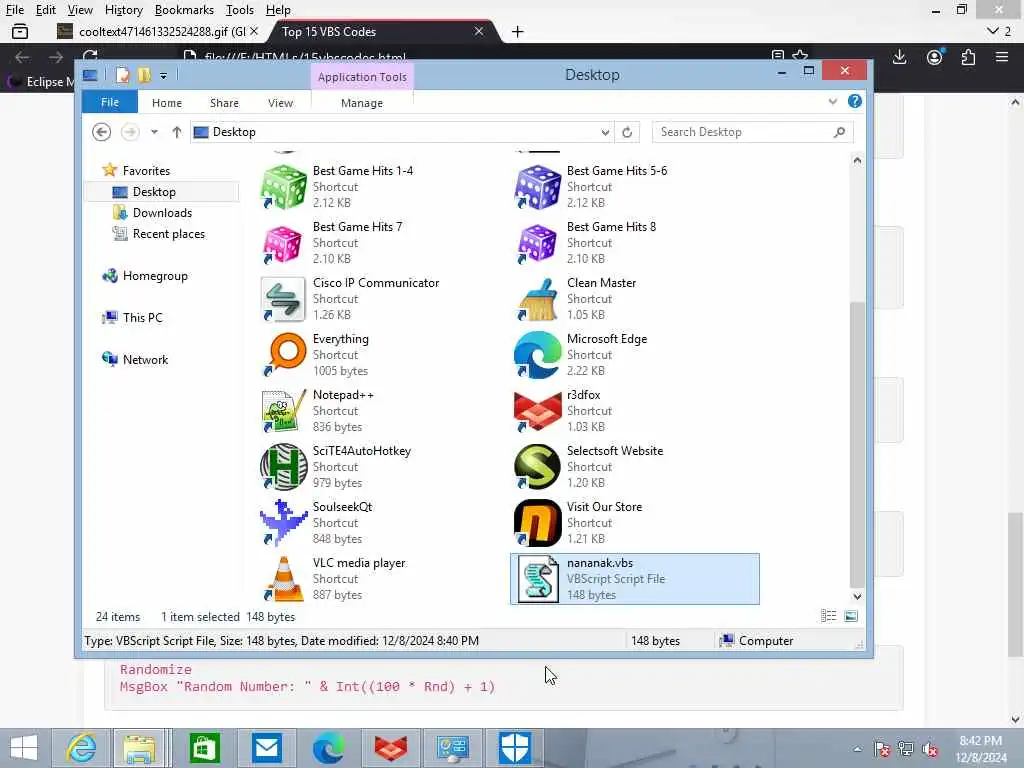Go back with Explorer's back arrow
This screenshot has width=1024, height=768.
pyautogui.click(x=101, y=132)
